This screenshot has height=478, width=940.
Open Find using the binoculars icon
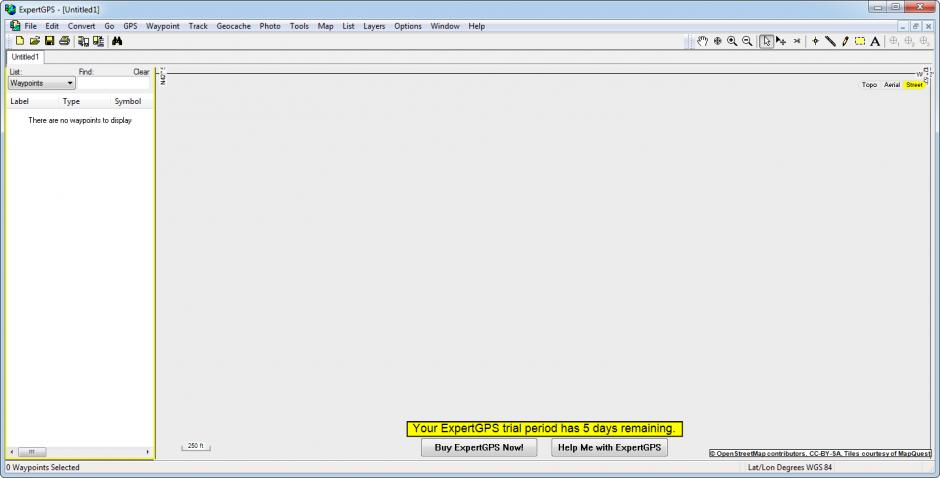click(x=117, y=41)
